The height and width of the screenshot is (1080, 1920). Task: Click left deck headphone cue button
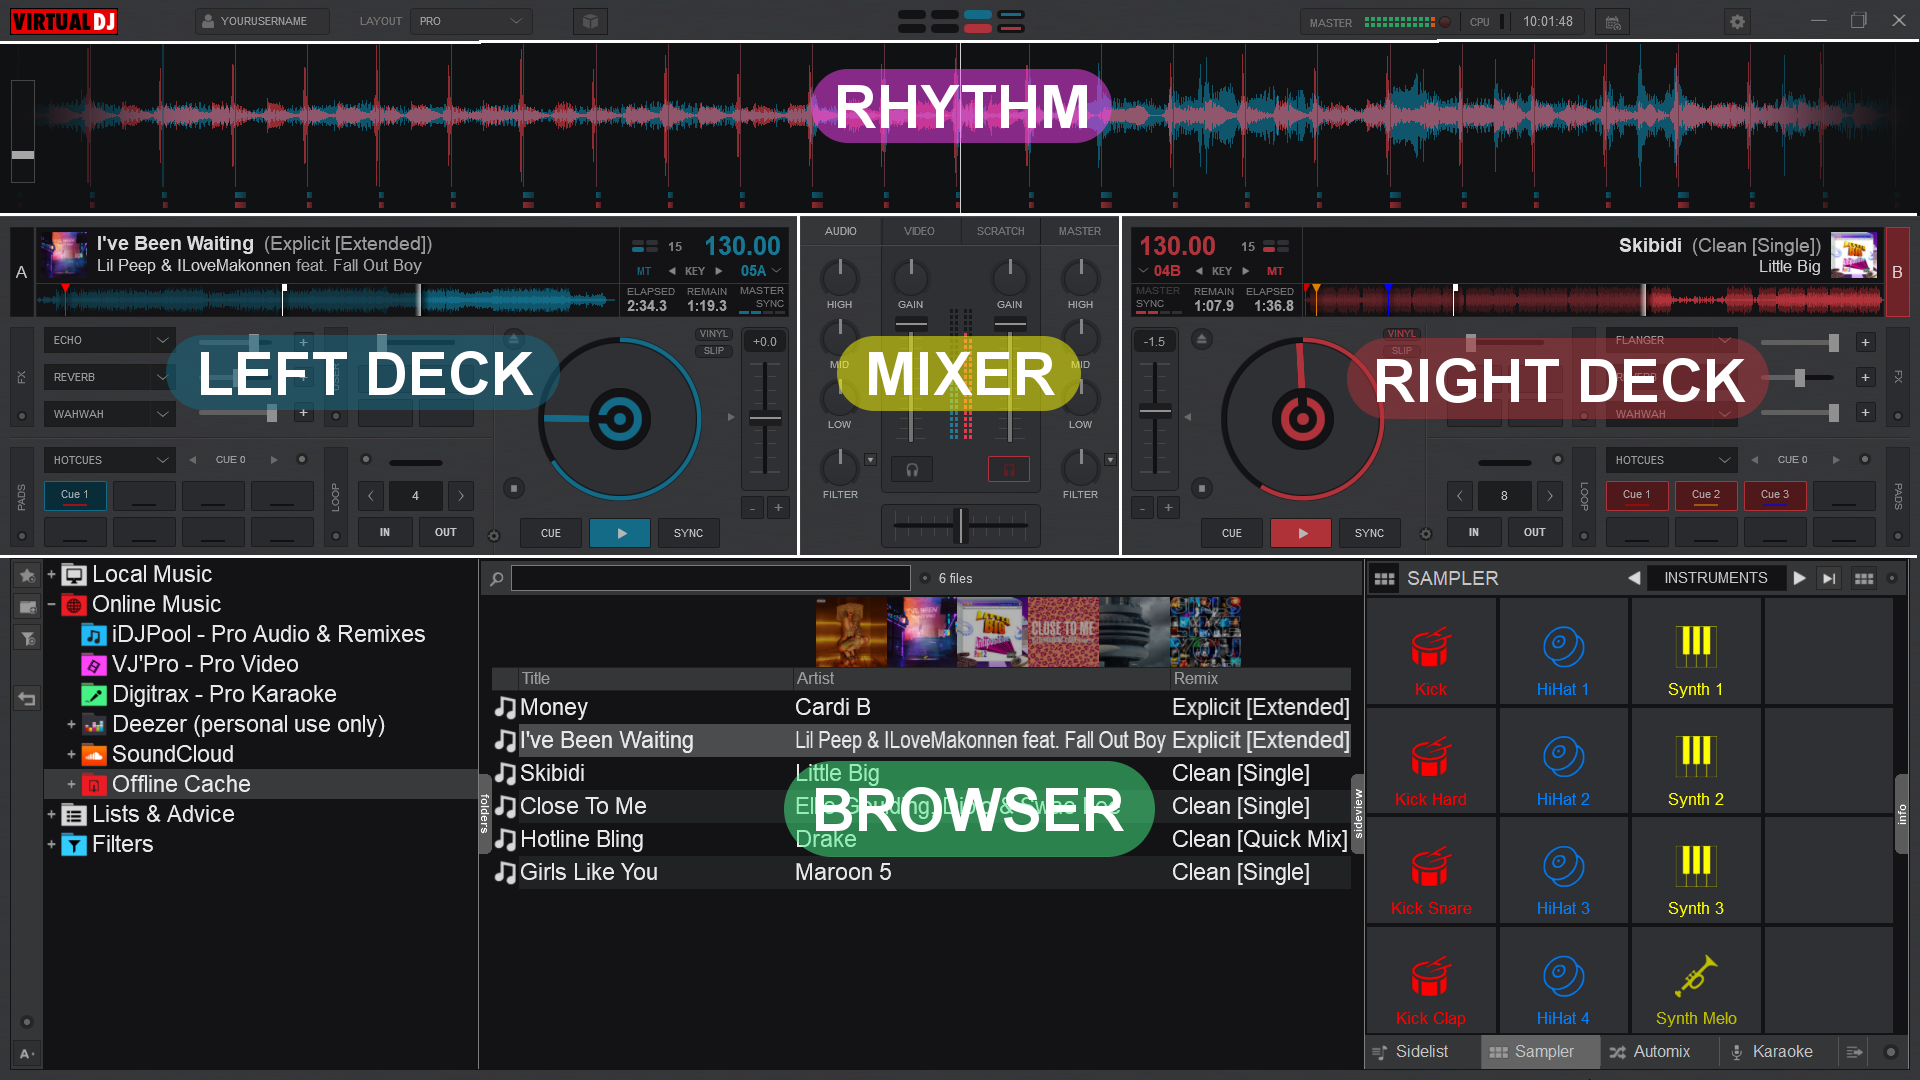point(911,469)
